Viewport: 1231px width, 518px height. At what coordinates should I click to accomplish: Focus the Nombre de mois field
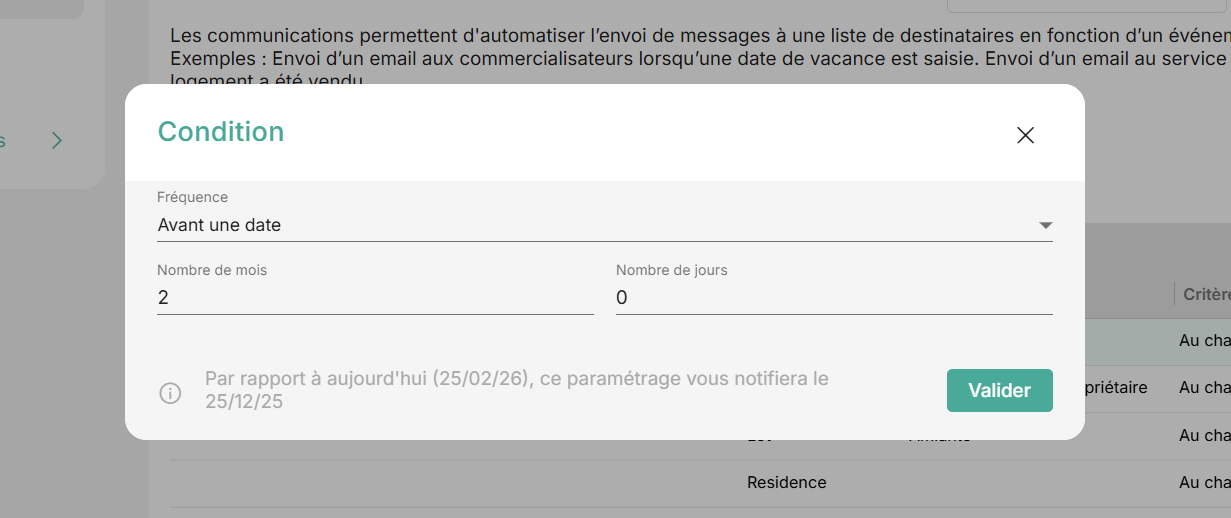[x=375, y=298]
